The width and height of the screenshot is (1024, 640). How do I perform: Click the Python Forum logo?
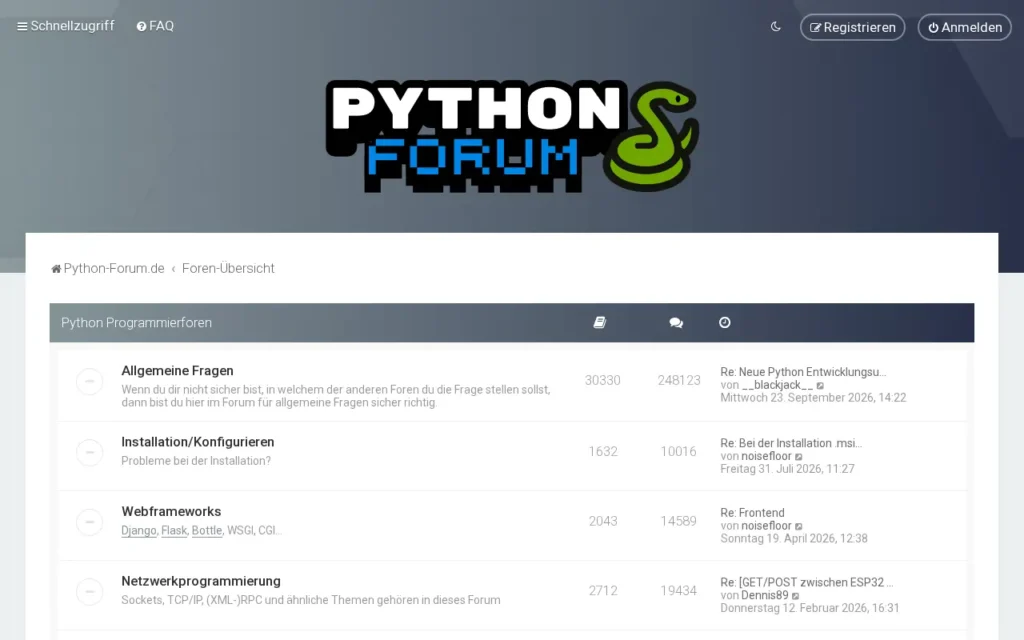click(512, 136)
